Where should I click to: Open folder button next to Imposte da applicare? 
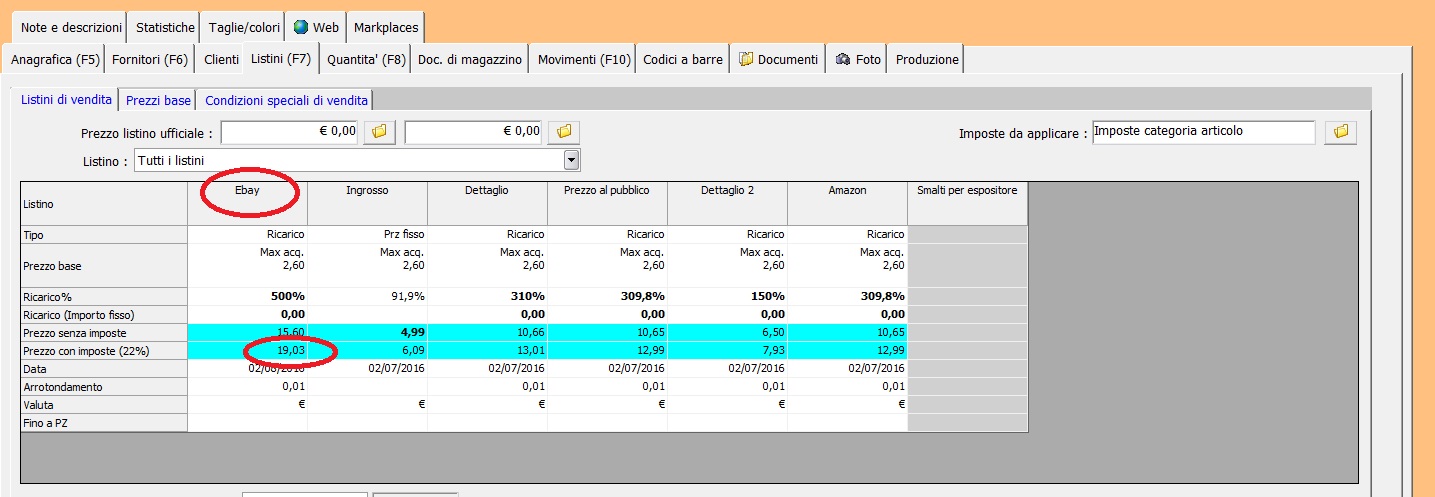coord(1341,132)
